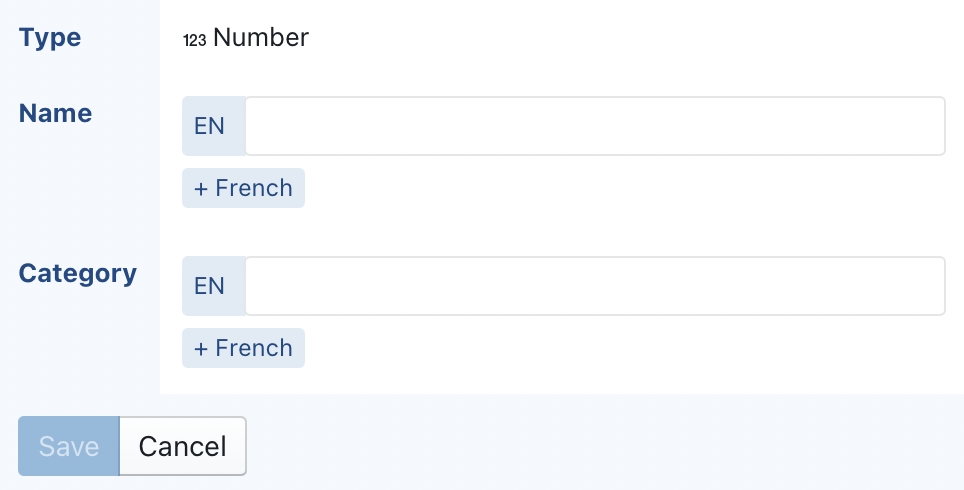Image resolution: width=964 pixels, height=490 pixels.
Task: Focus the Category English text field
Action: click(x=595, y=286)
